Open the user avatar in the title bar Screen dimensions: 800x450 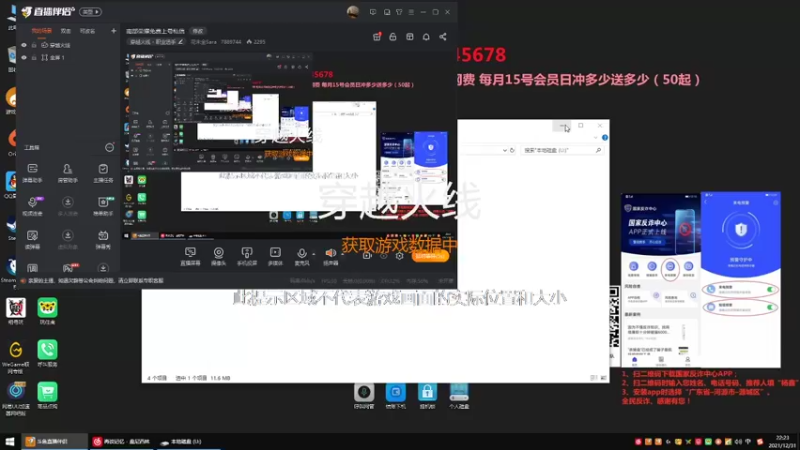pyautogui.click(x=353, y=12)
